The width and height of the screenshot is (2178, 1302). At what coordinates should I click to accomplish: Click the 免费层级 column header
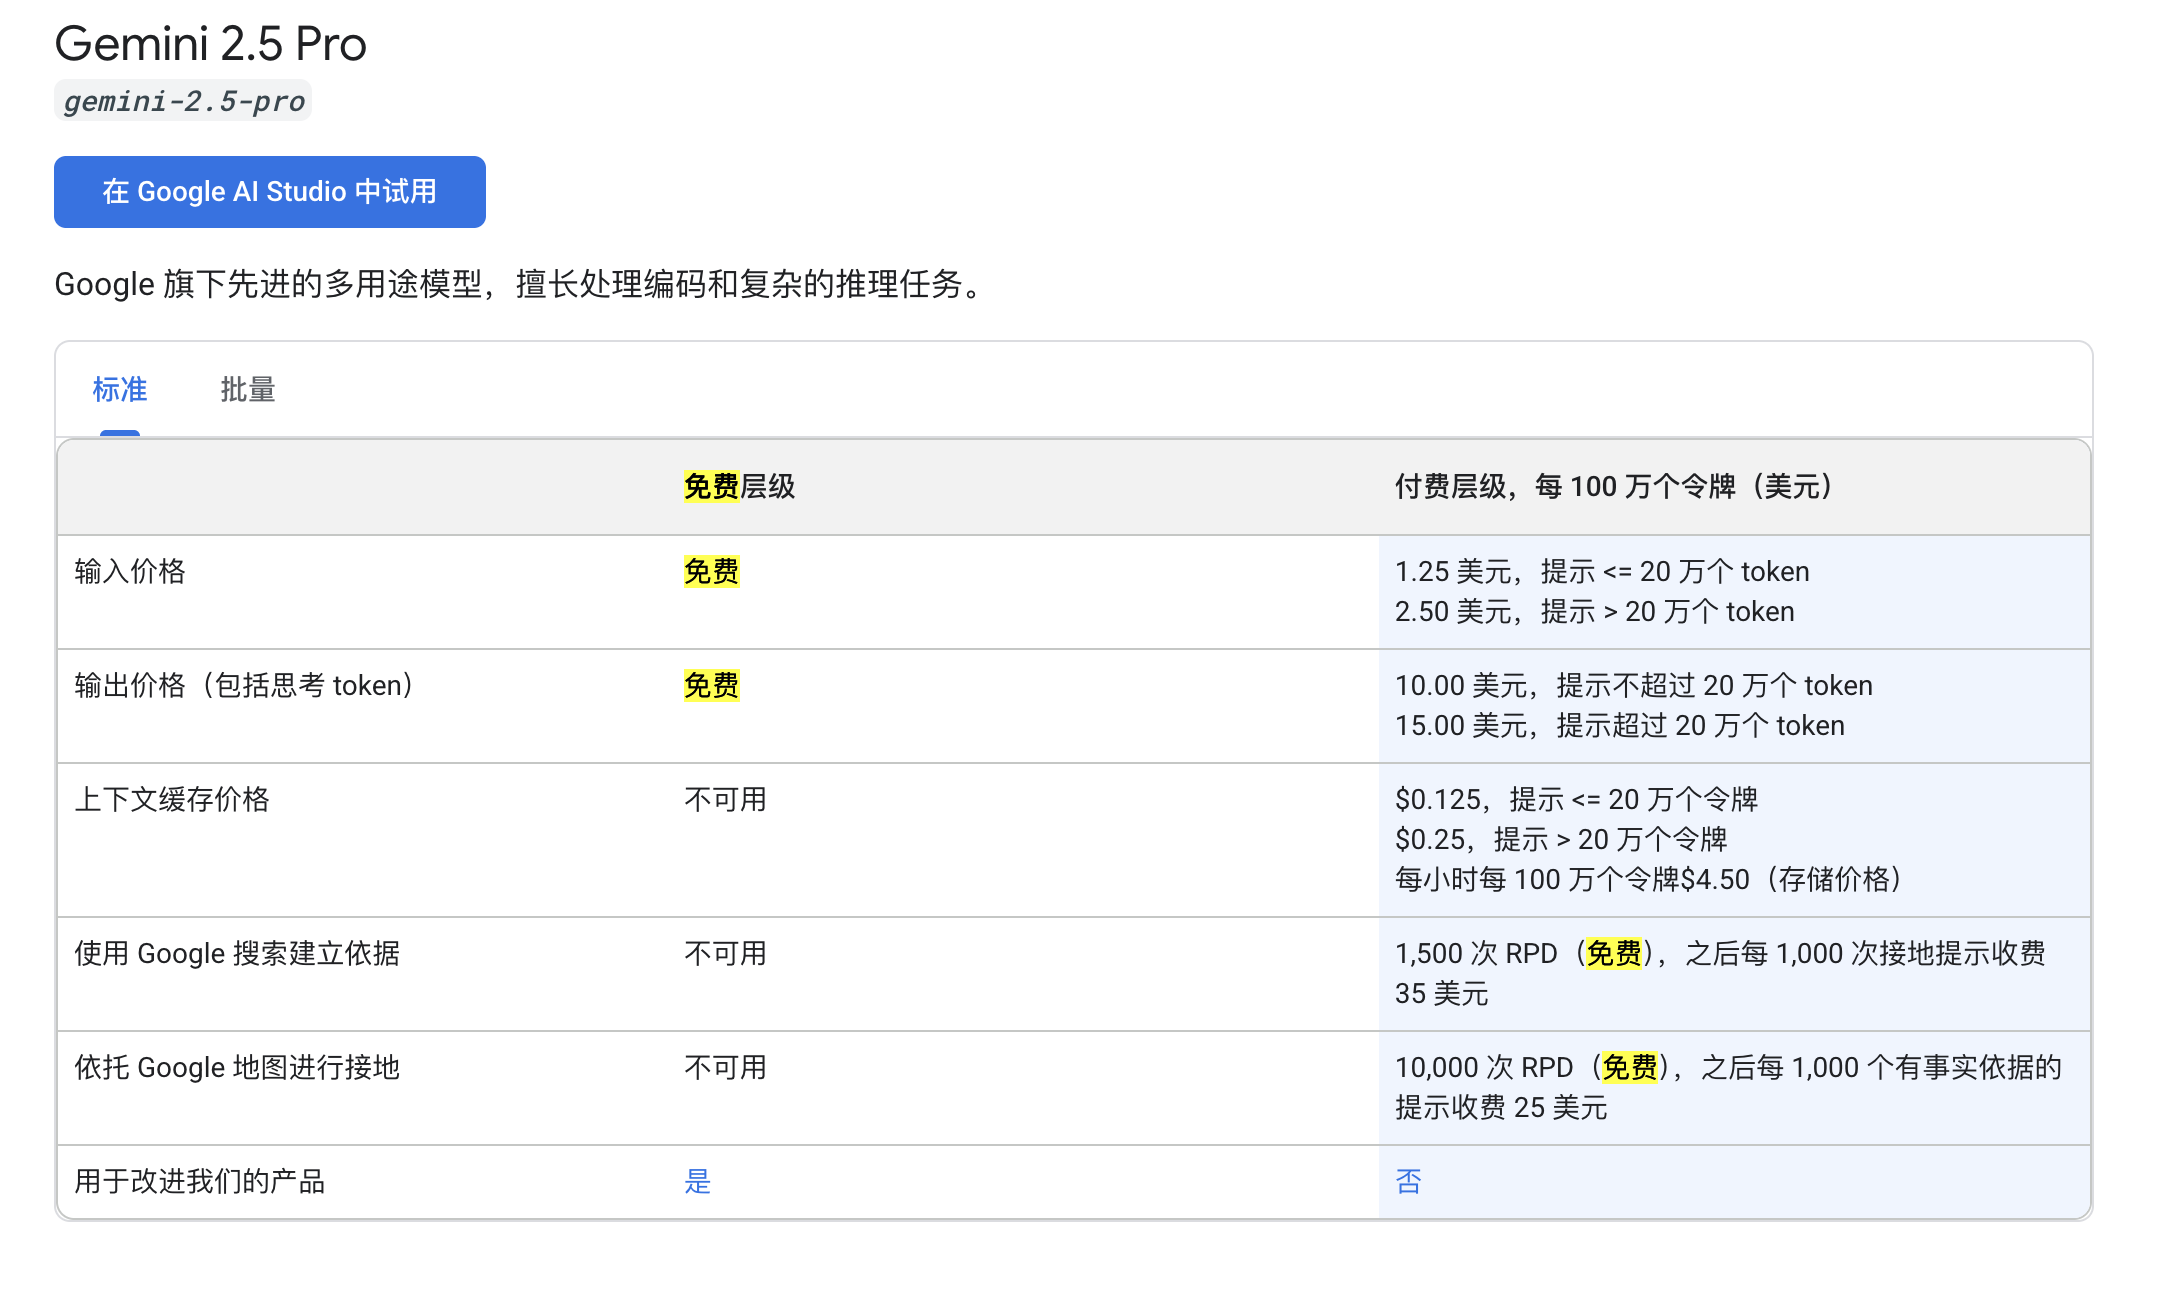point(740,487)
